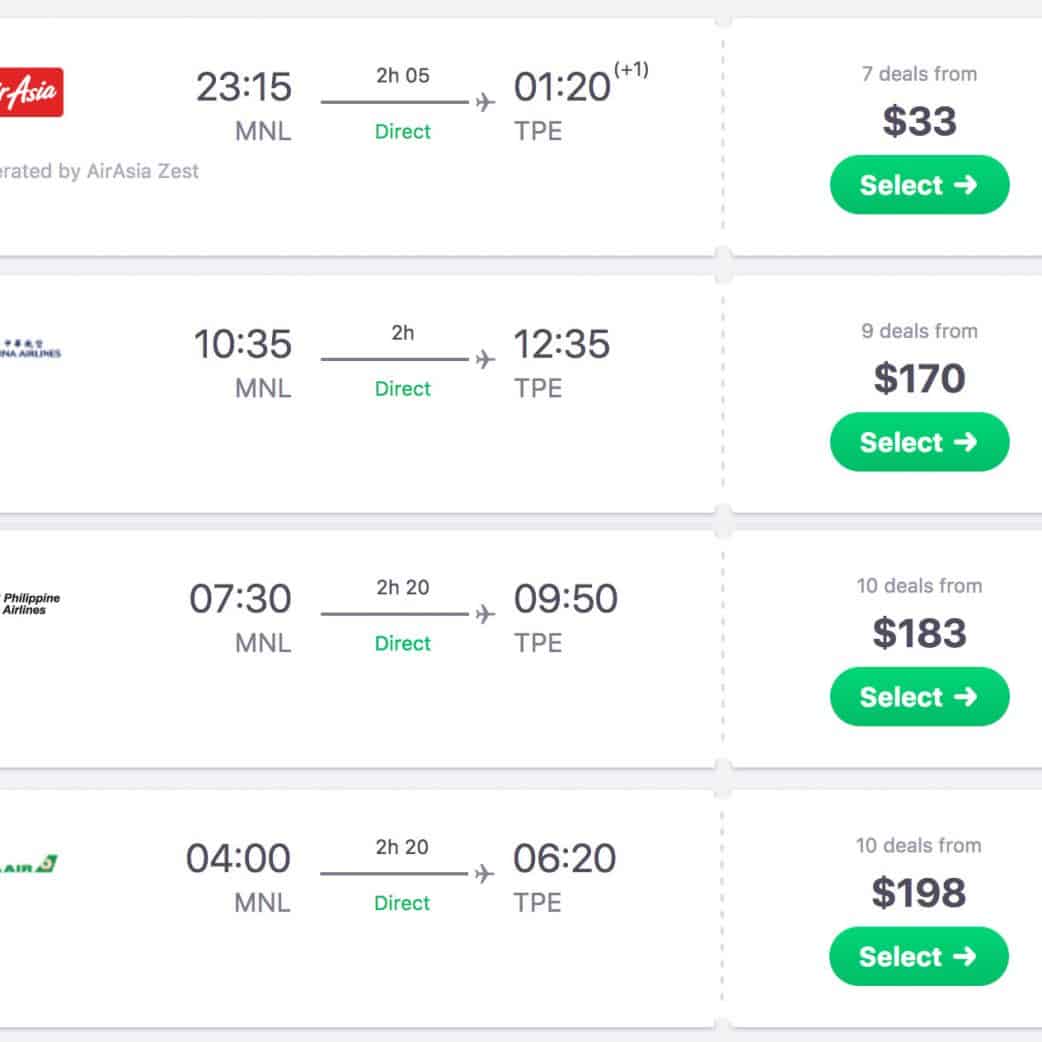Click the AirAsia airline logo
This screenshot has width=1042, height=1042.
point(32,92)
